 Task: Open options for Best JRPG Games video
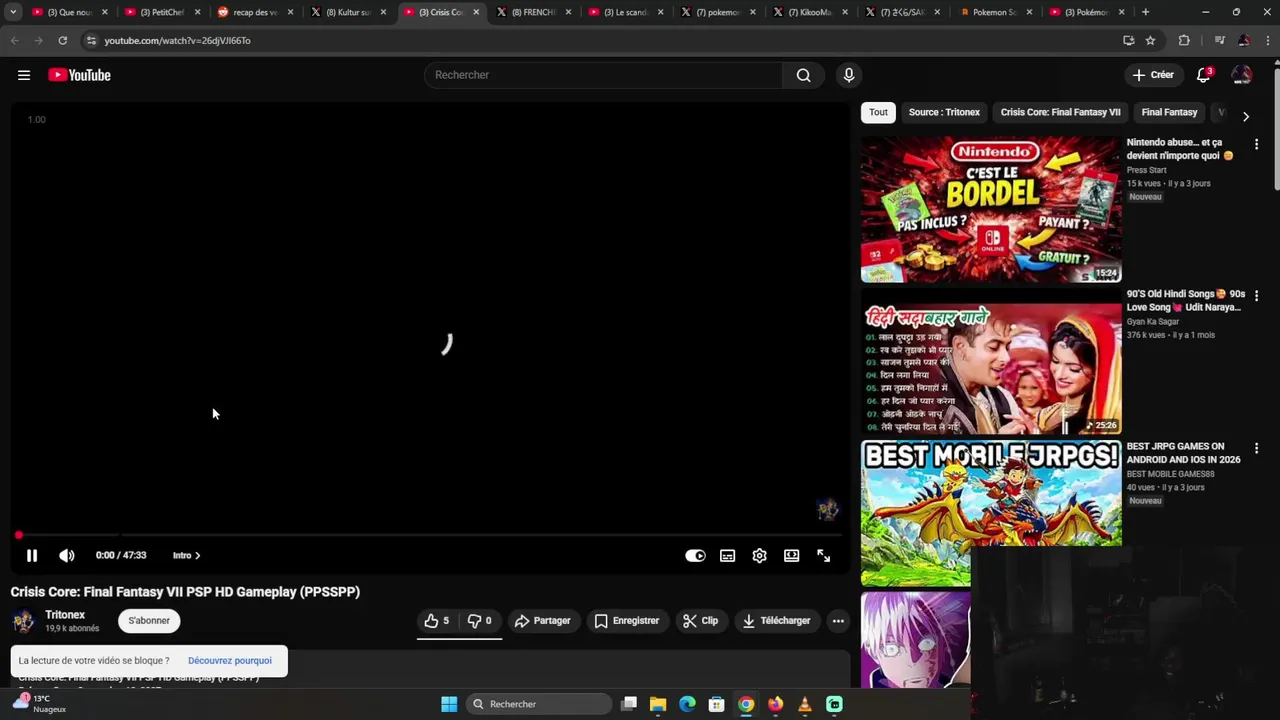(1256, 449)
